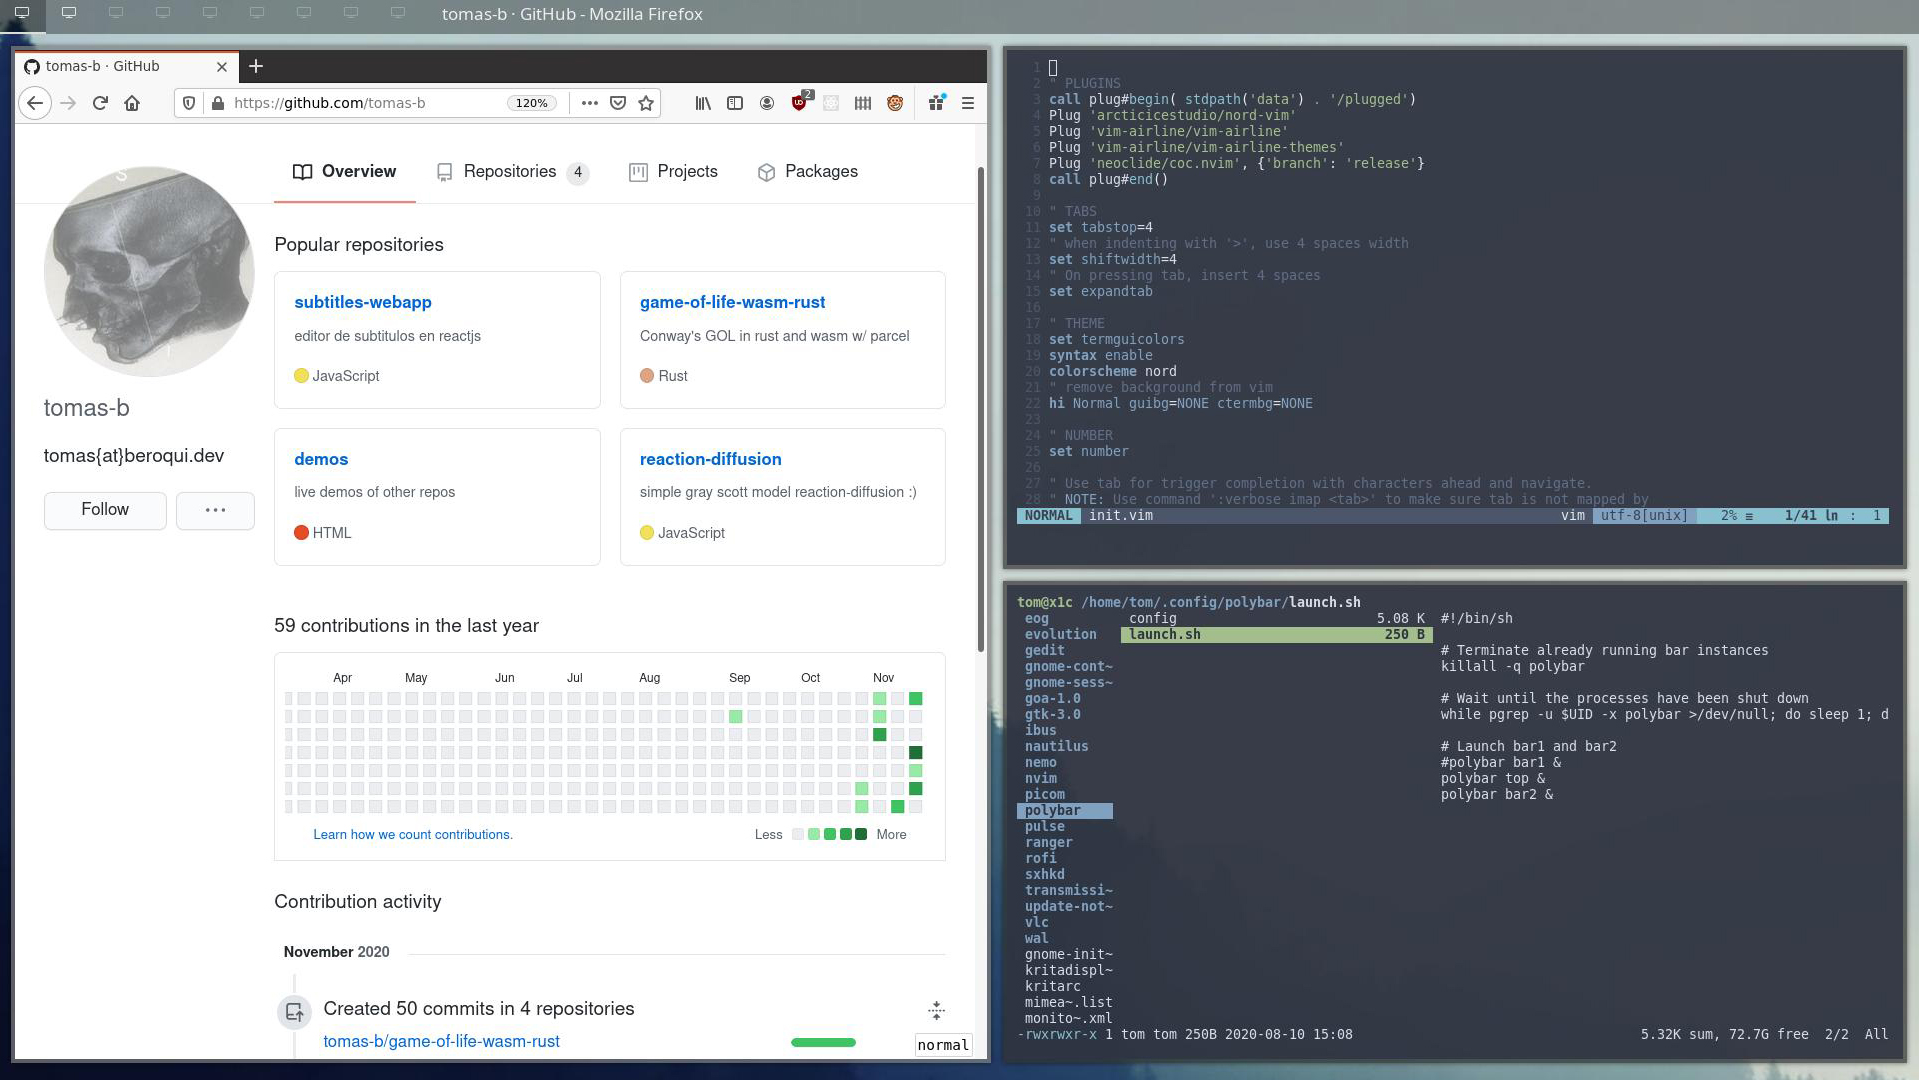Click the 'set tabstop=4' line in vim
This screenshot has height=1080, width=1919.
pos(1101,228)
